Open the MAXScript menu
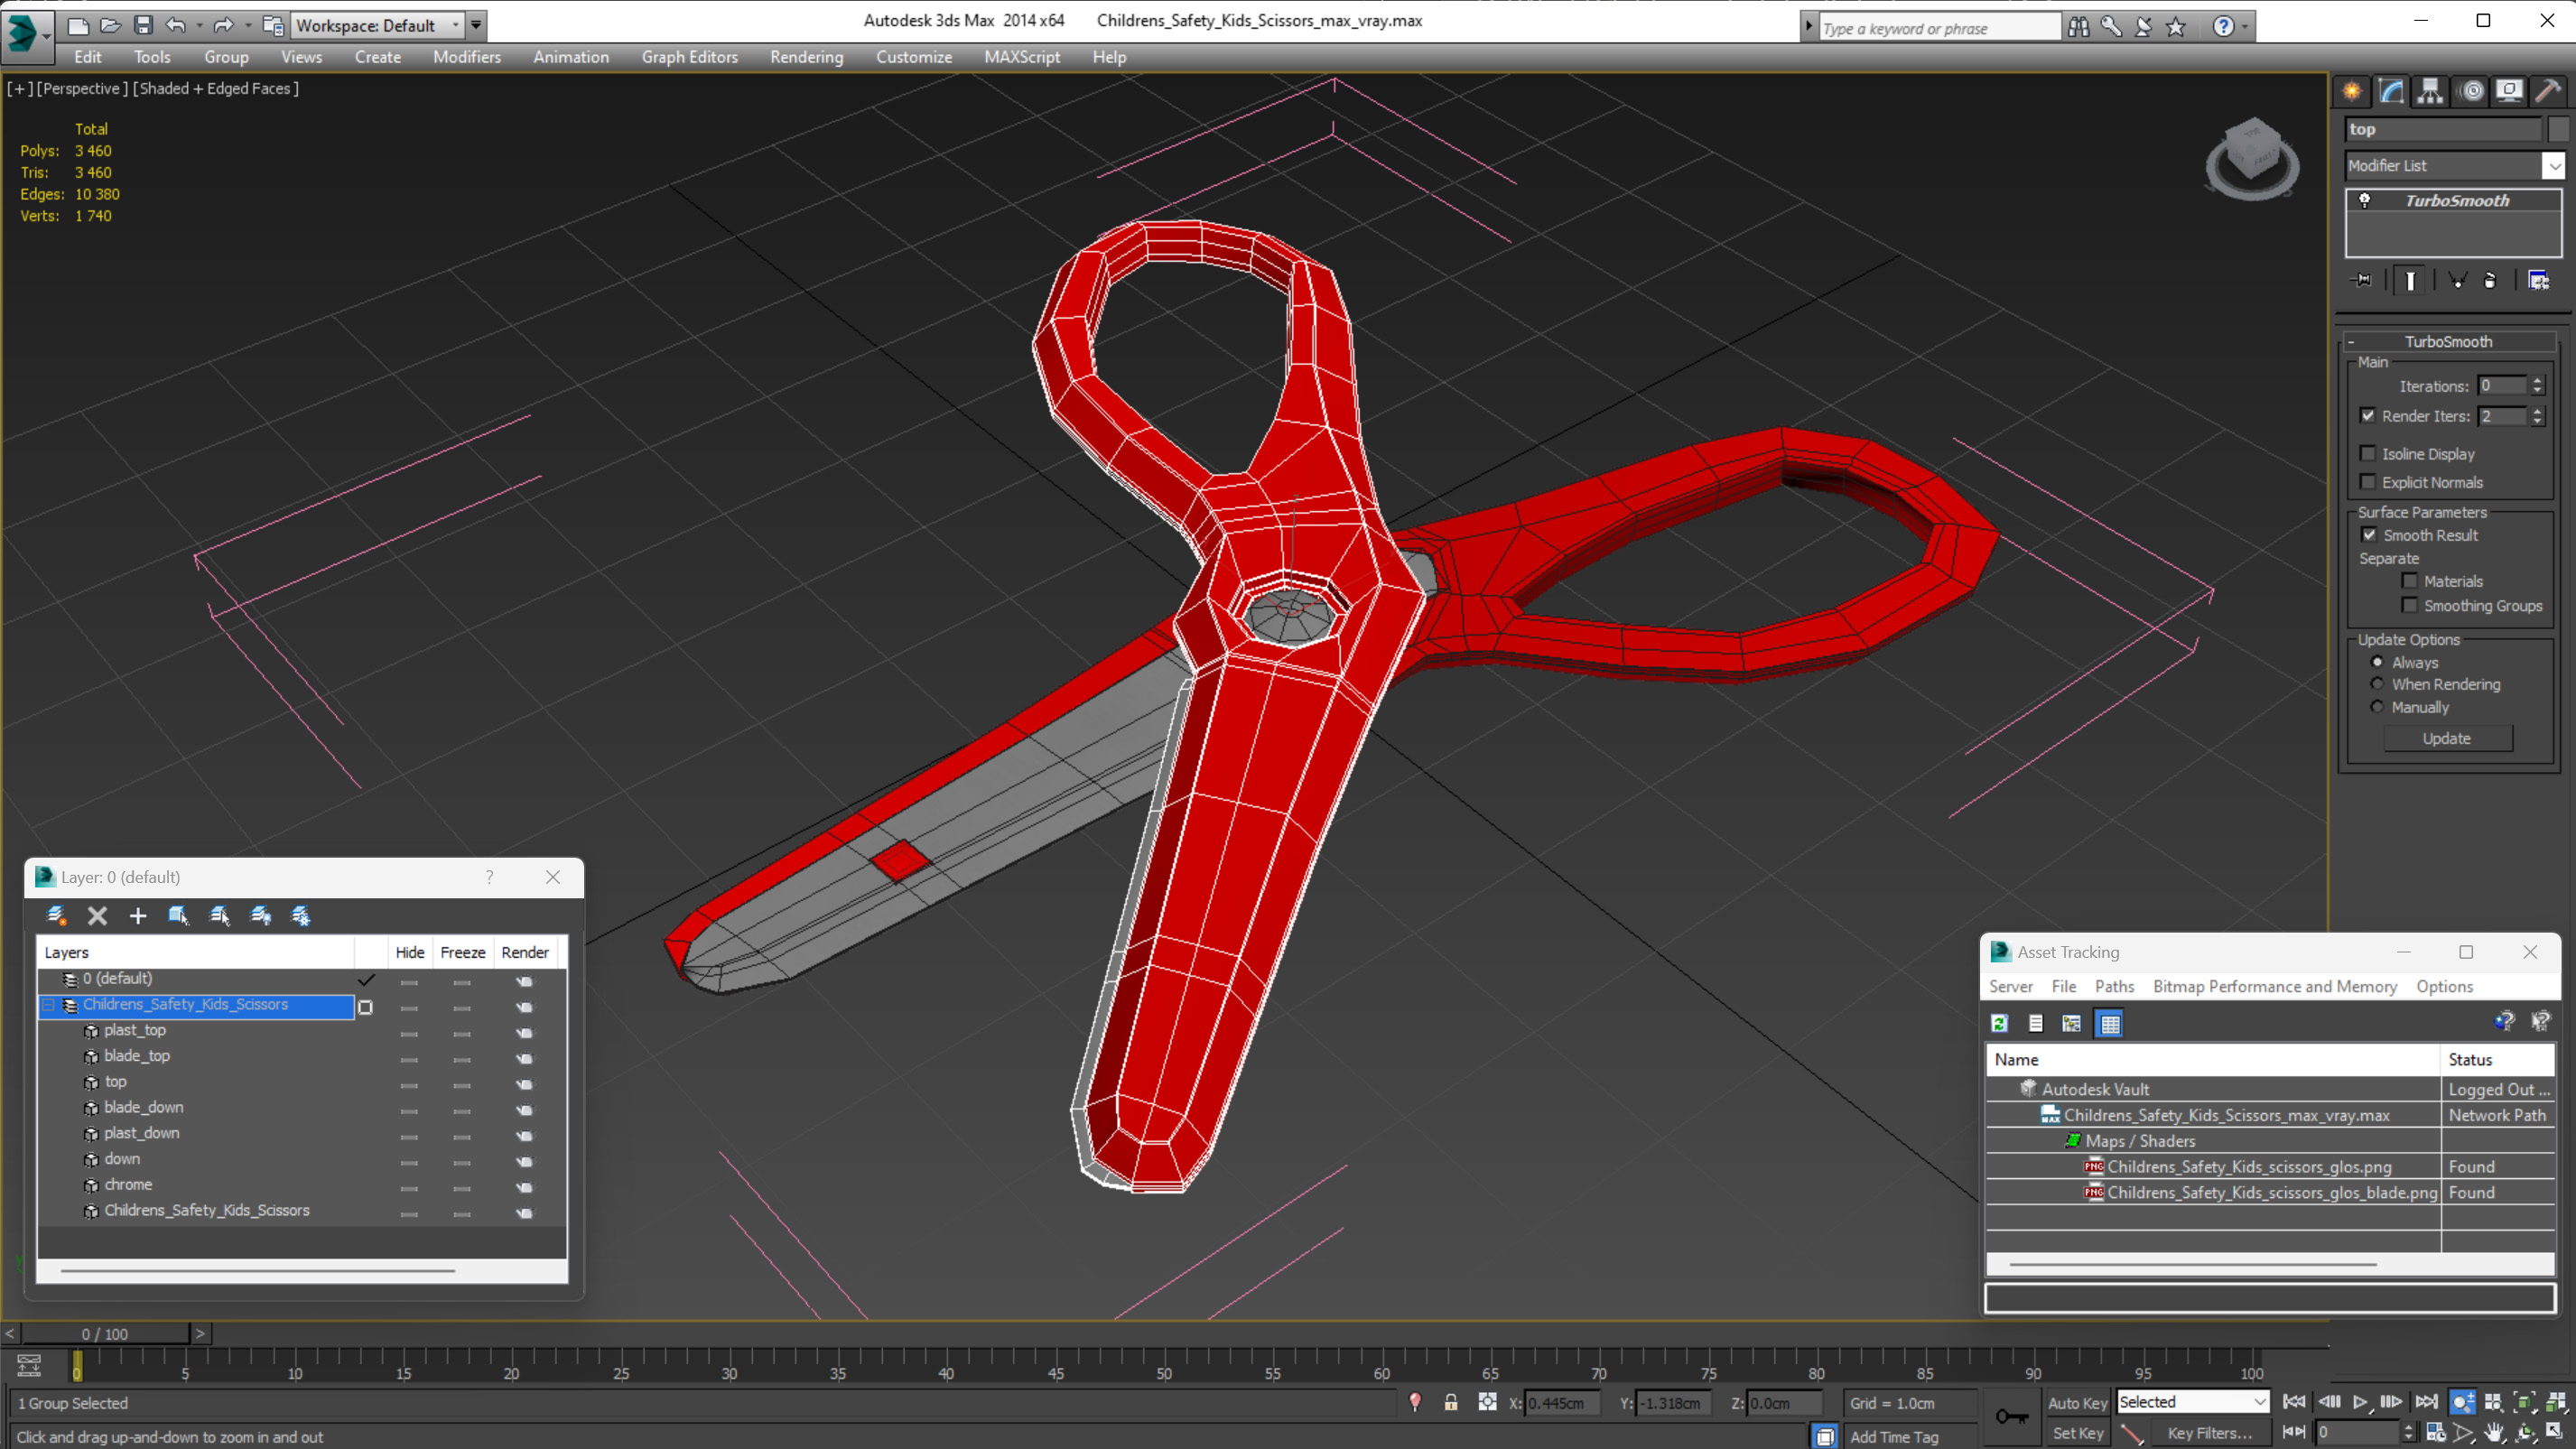Image resolution: width=2576 pixels, height=1449 pixels. click(1021, 57)
